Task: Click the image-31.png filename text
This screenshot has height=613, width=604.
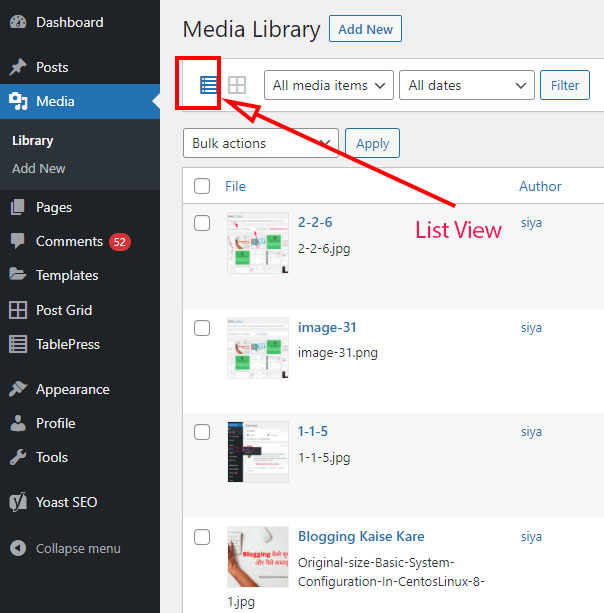Action: [338, 353]
